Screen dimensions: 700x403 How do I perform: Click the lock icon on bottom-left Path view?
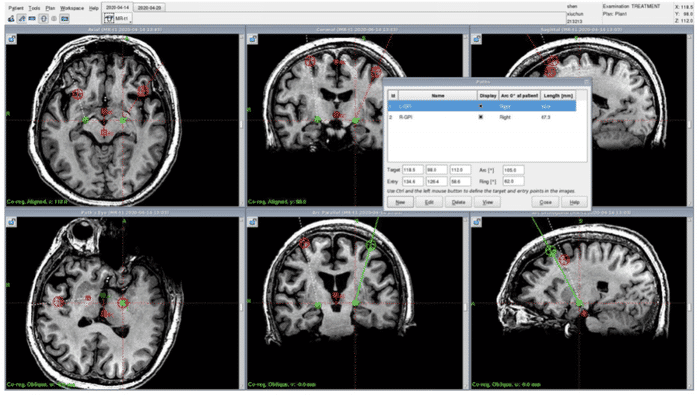click(x=11, y=220)
